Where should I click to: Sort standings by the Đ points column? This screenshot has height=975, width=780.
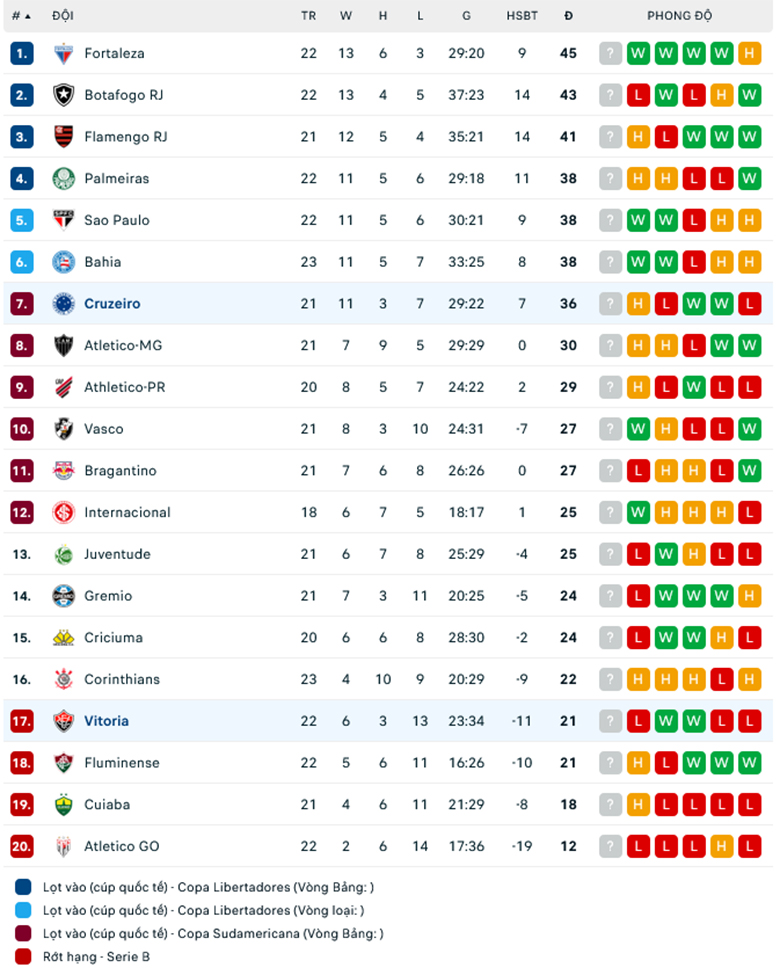tap(568, 16)
